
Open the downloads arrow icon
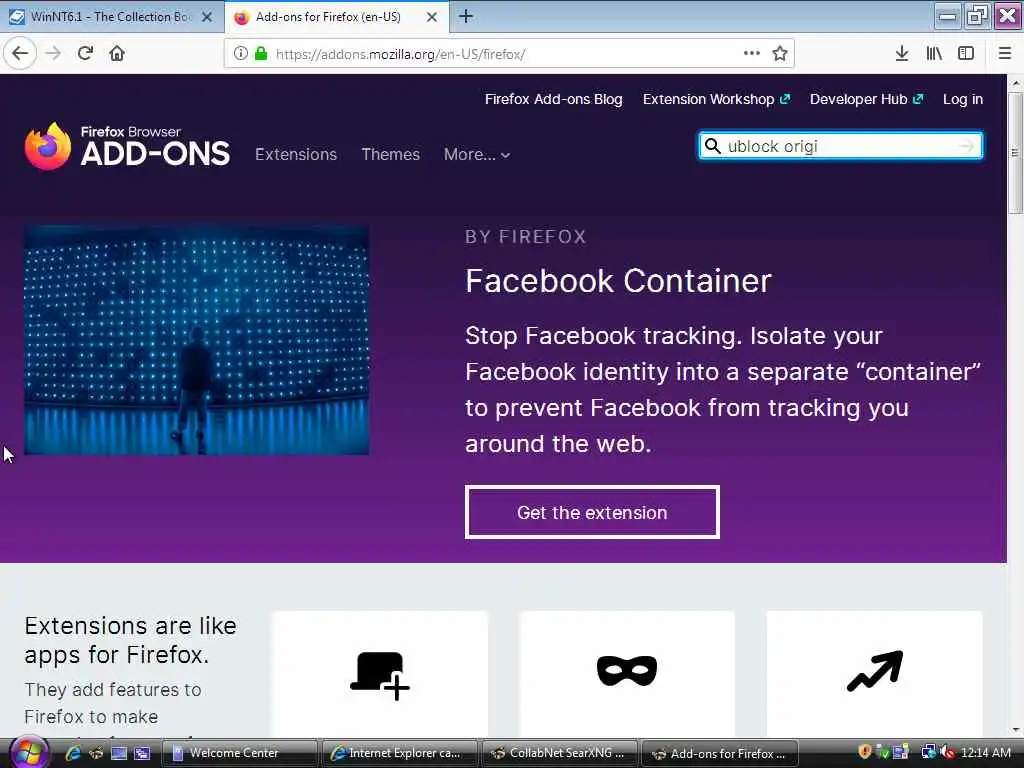pyautogui.click(x=902, y=54)
